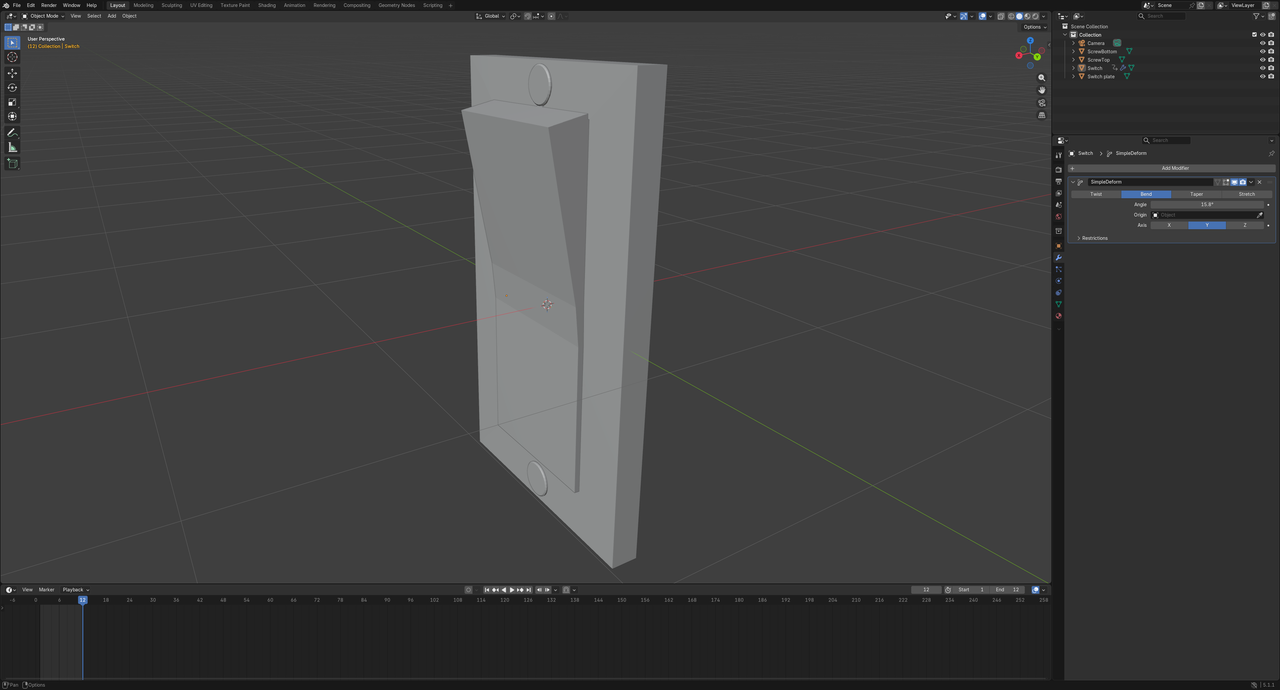Screen dimensions: 1280x690
Task: Select the Annotate tool
Action: pos(12,133)
